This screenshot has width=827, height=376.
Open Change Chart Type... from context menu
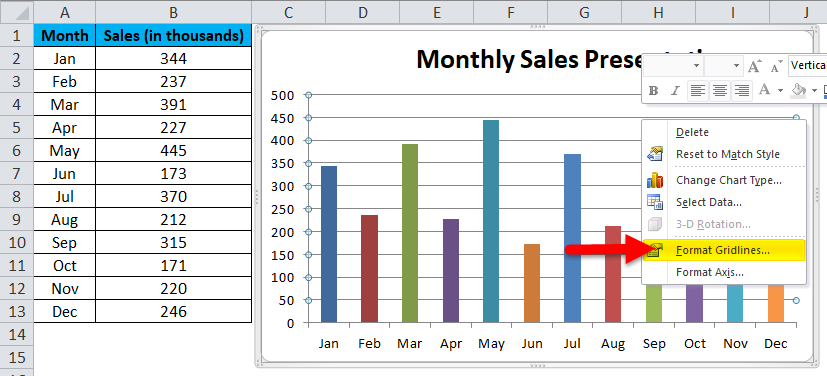[x=725, y=180]
